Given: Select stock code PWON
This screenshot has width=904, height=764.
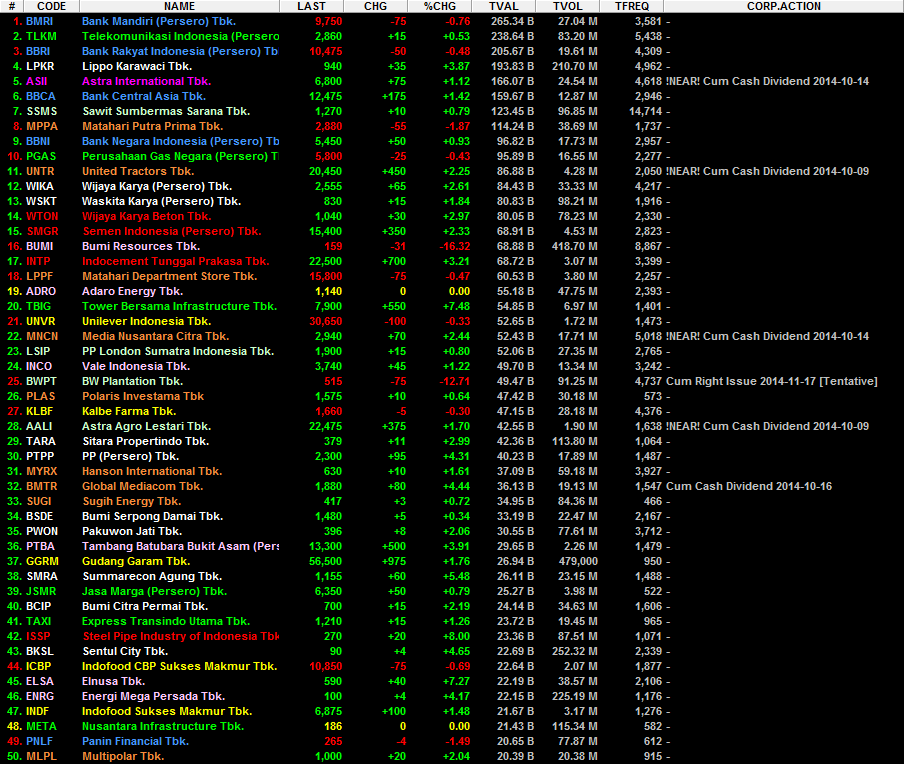Looking at the screenshot, I should coord(42,531).
